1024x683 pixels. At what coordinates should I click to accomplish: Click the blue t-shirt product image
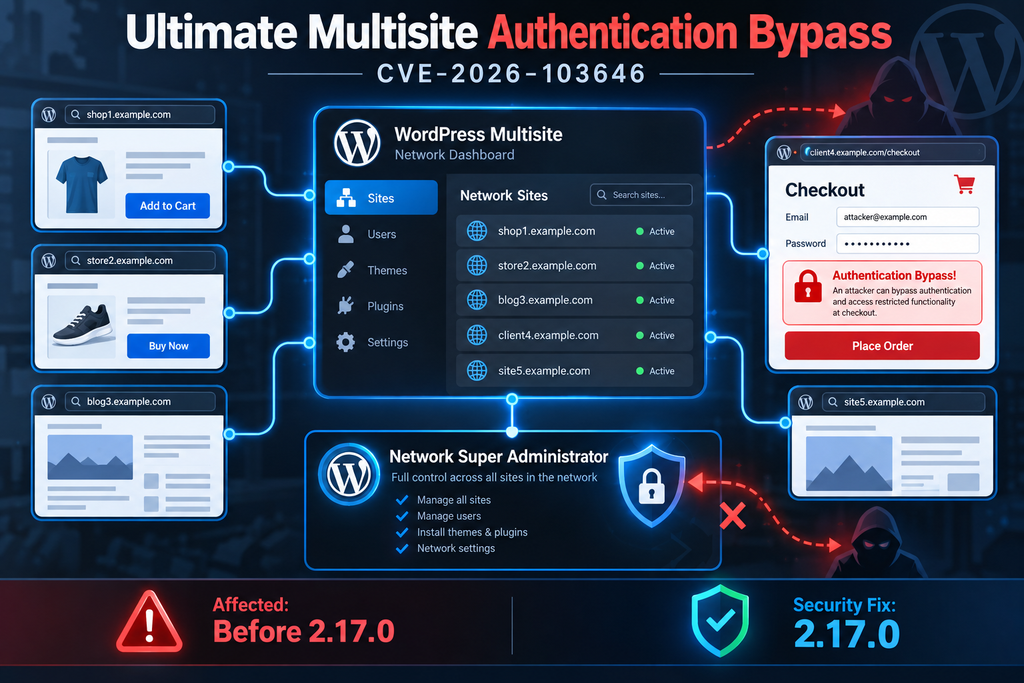click(x=82, y=185)
